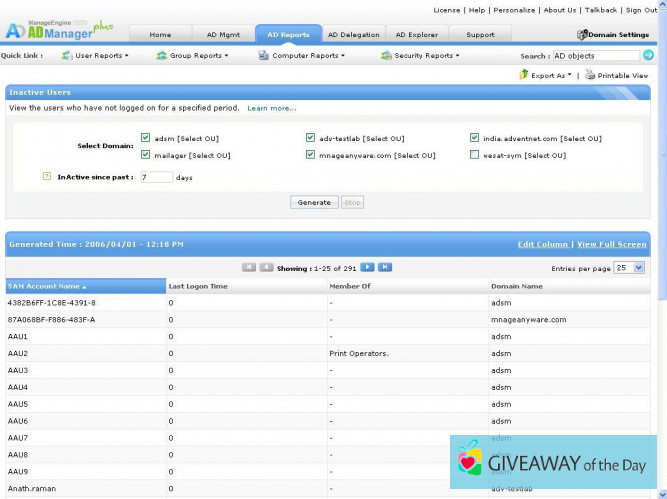The width and height of the screenshot is (667, 499).
Task: Go to previous page of results
Action: 266,267
